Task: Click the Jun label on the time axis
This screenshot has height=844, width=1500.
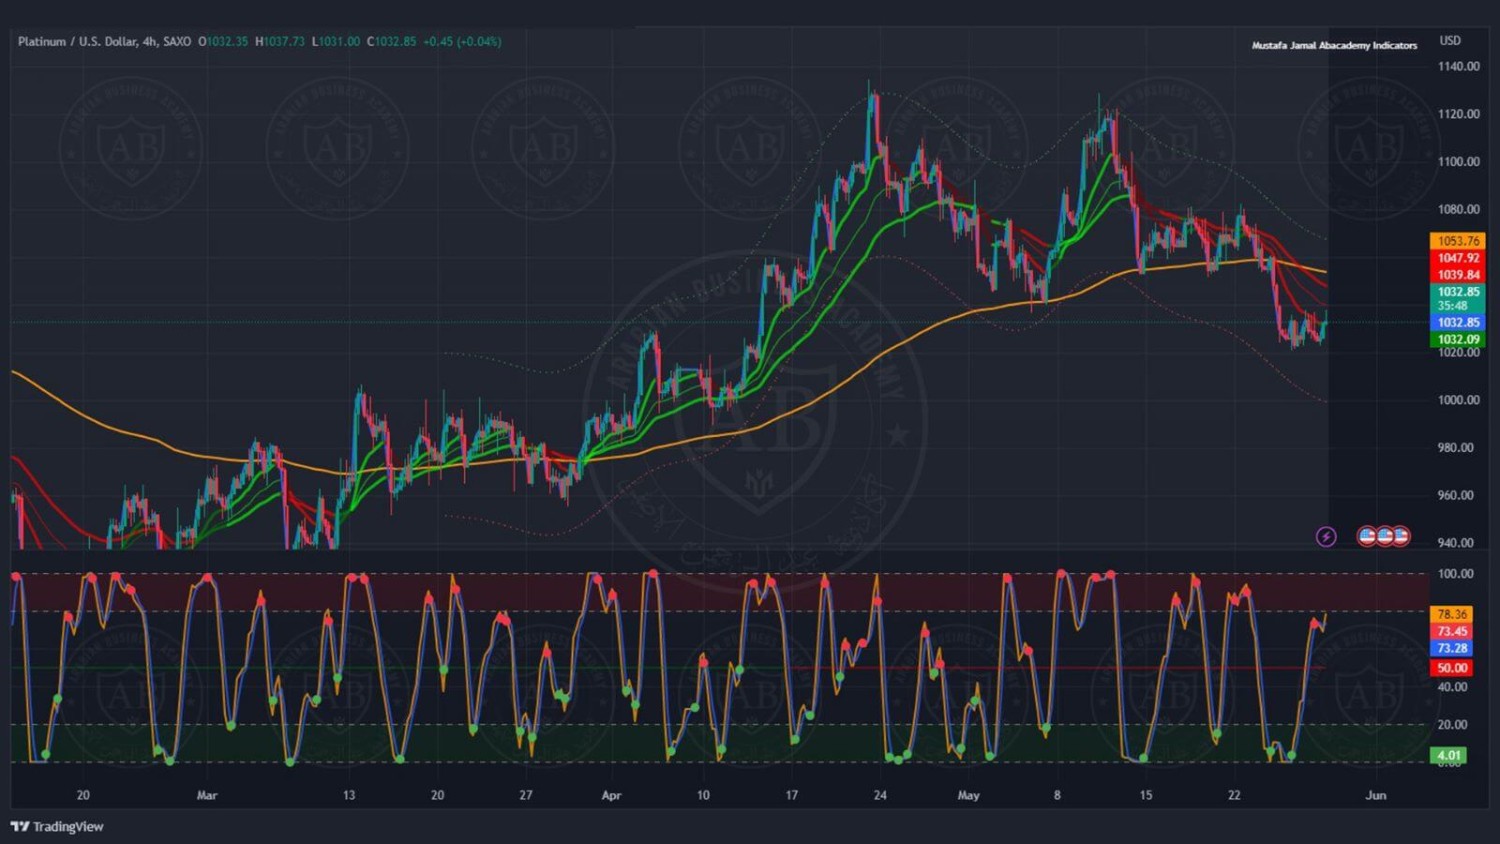Action: 1376,796
